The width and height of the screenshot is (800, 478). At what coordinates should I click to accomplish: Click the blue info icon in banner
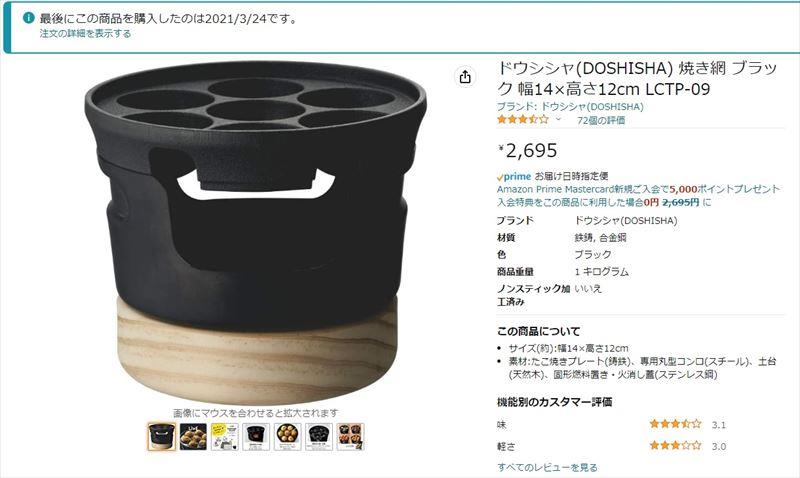[x=29, y=18]
